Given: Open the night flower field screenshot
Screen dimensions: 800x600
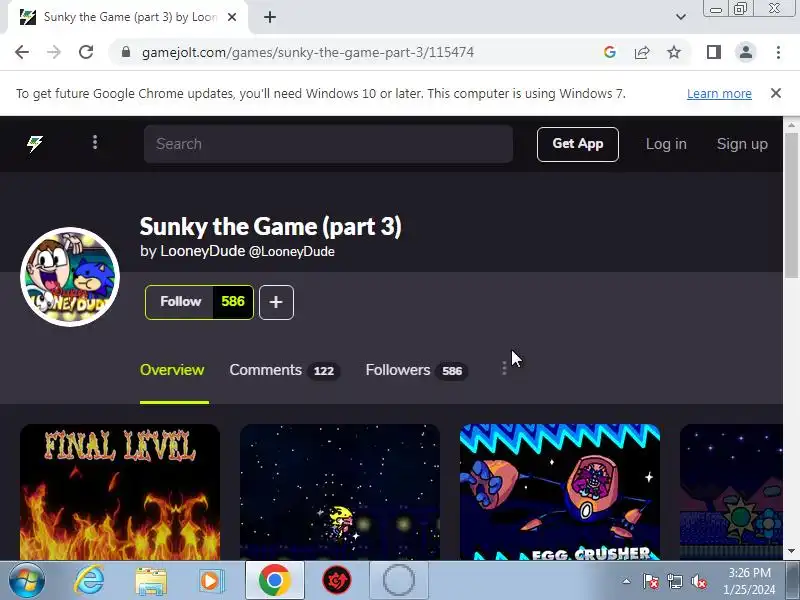Looking at the screenshot, I should pyautogui.click(x=731, y=492).
